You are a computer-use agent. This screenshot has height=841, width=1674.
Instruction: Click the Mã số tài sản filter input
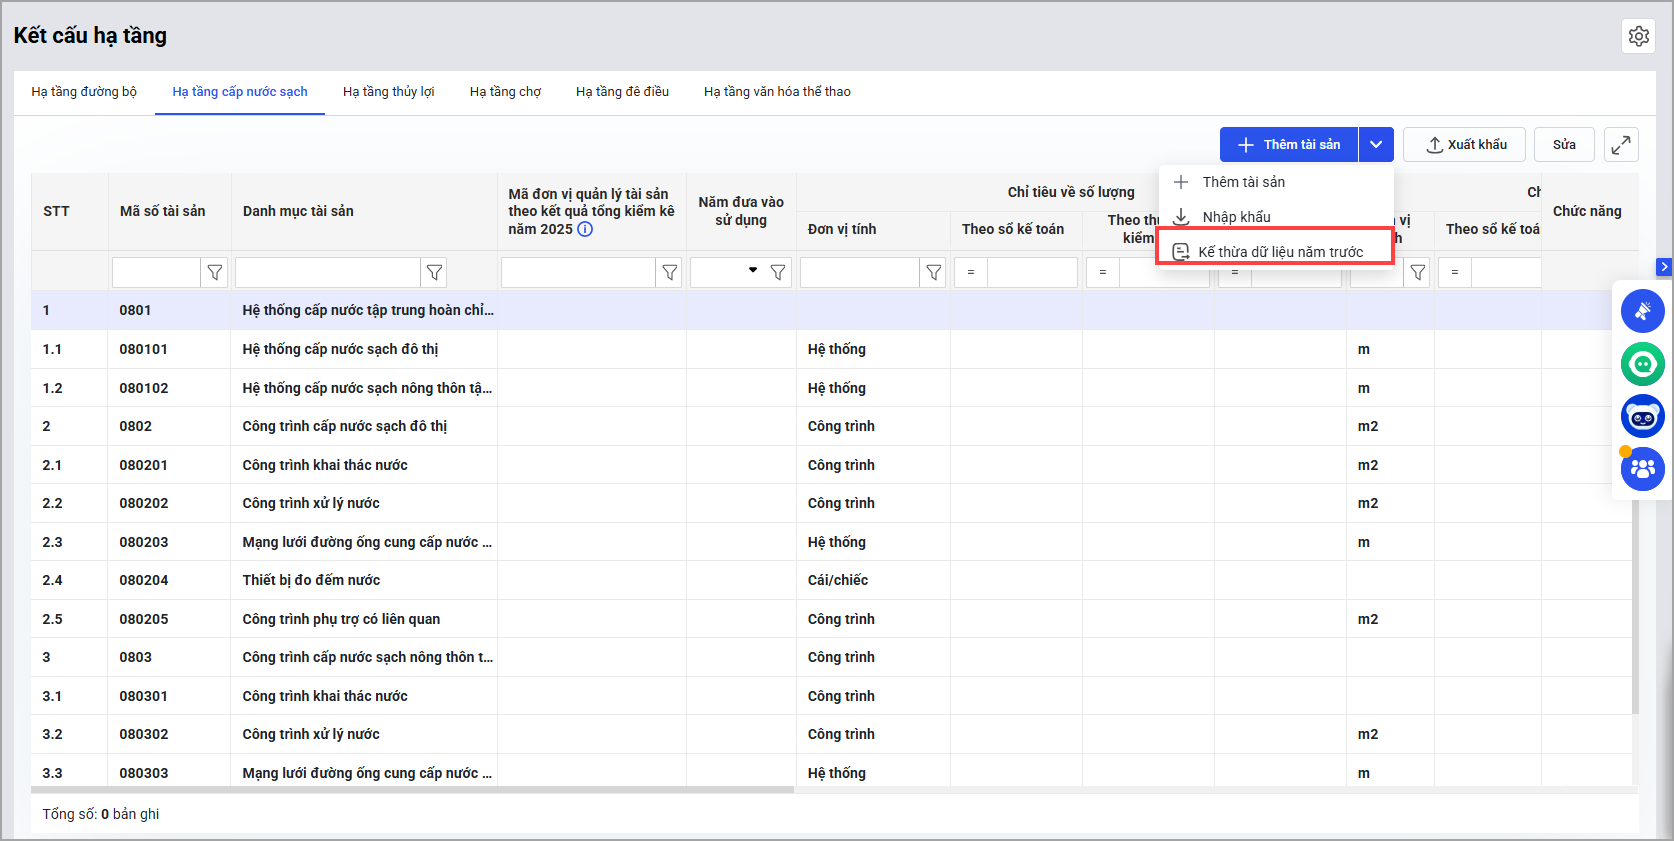pos(156,273)
